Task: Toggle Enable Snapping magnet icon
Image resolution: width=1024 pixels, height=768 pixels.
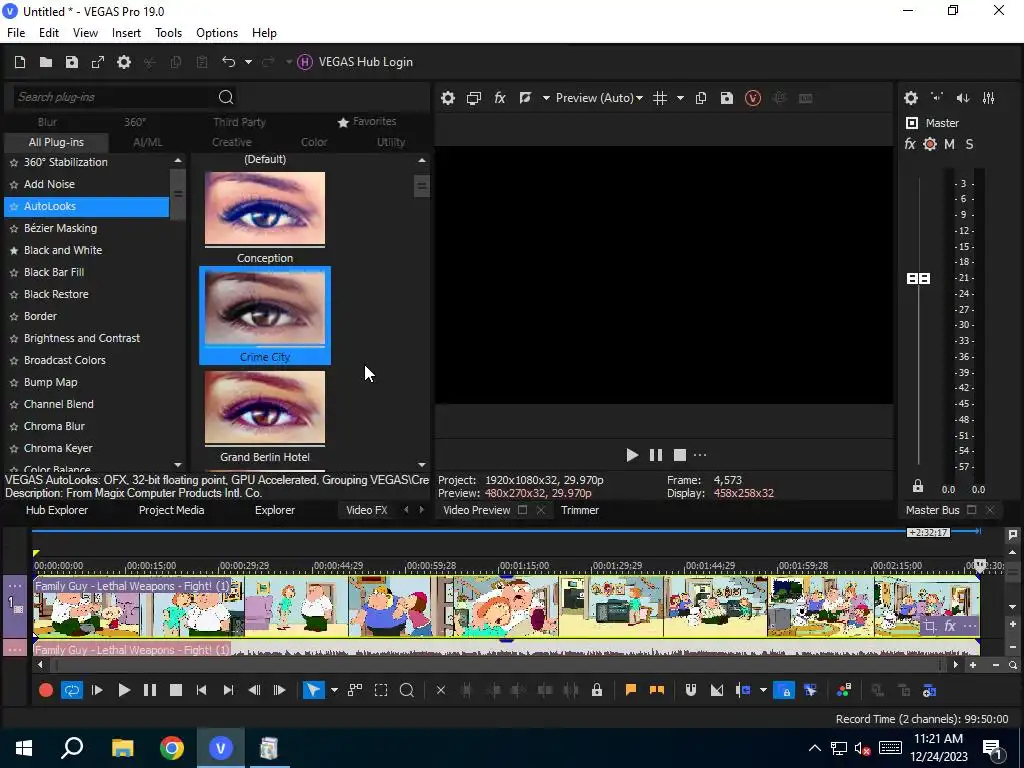Action: point(691,690)
